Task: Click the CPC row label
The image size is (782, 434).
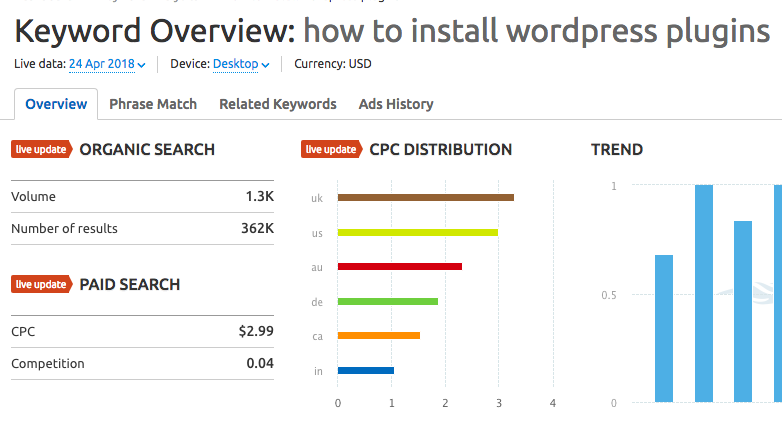Action: pyautogui.click(x=23, y=332)
